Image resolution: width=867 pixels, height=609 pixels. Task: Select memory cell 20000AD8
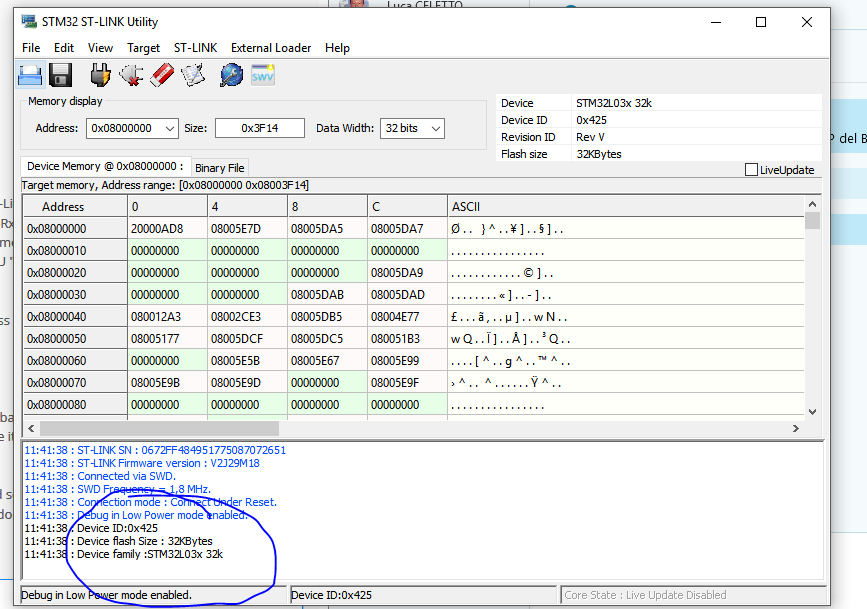167,228
